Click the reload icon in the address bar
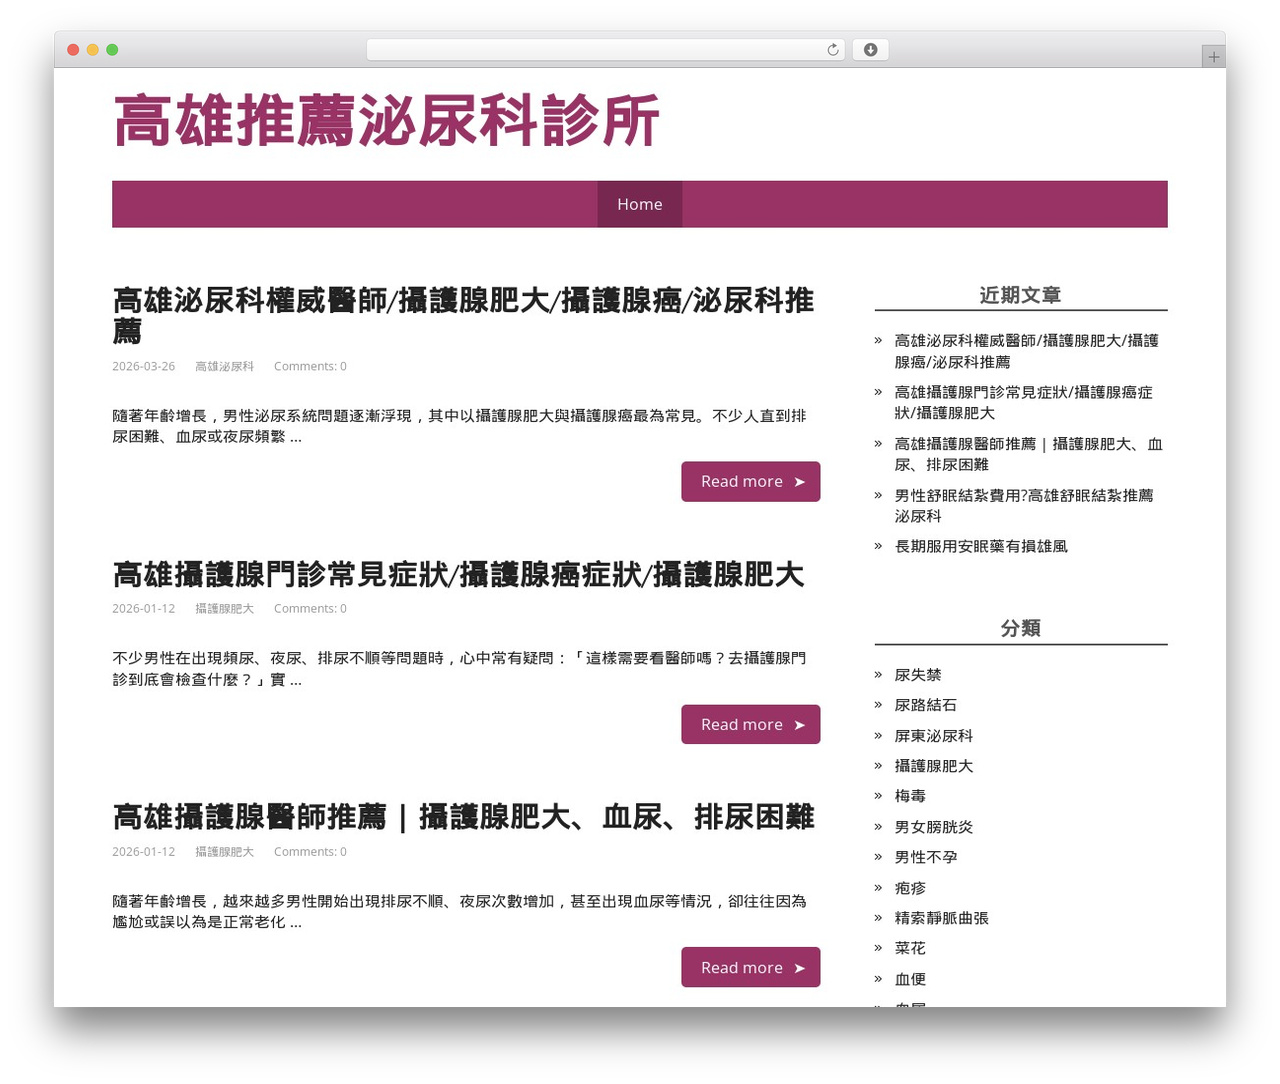Screen dimensions: 1280x1084 coord(832,50)
